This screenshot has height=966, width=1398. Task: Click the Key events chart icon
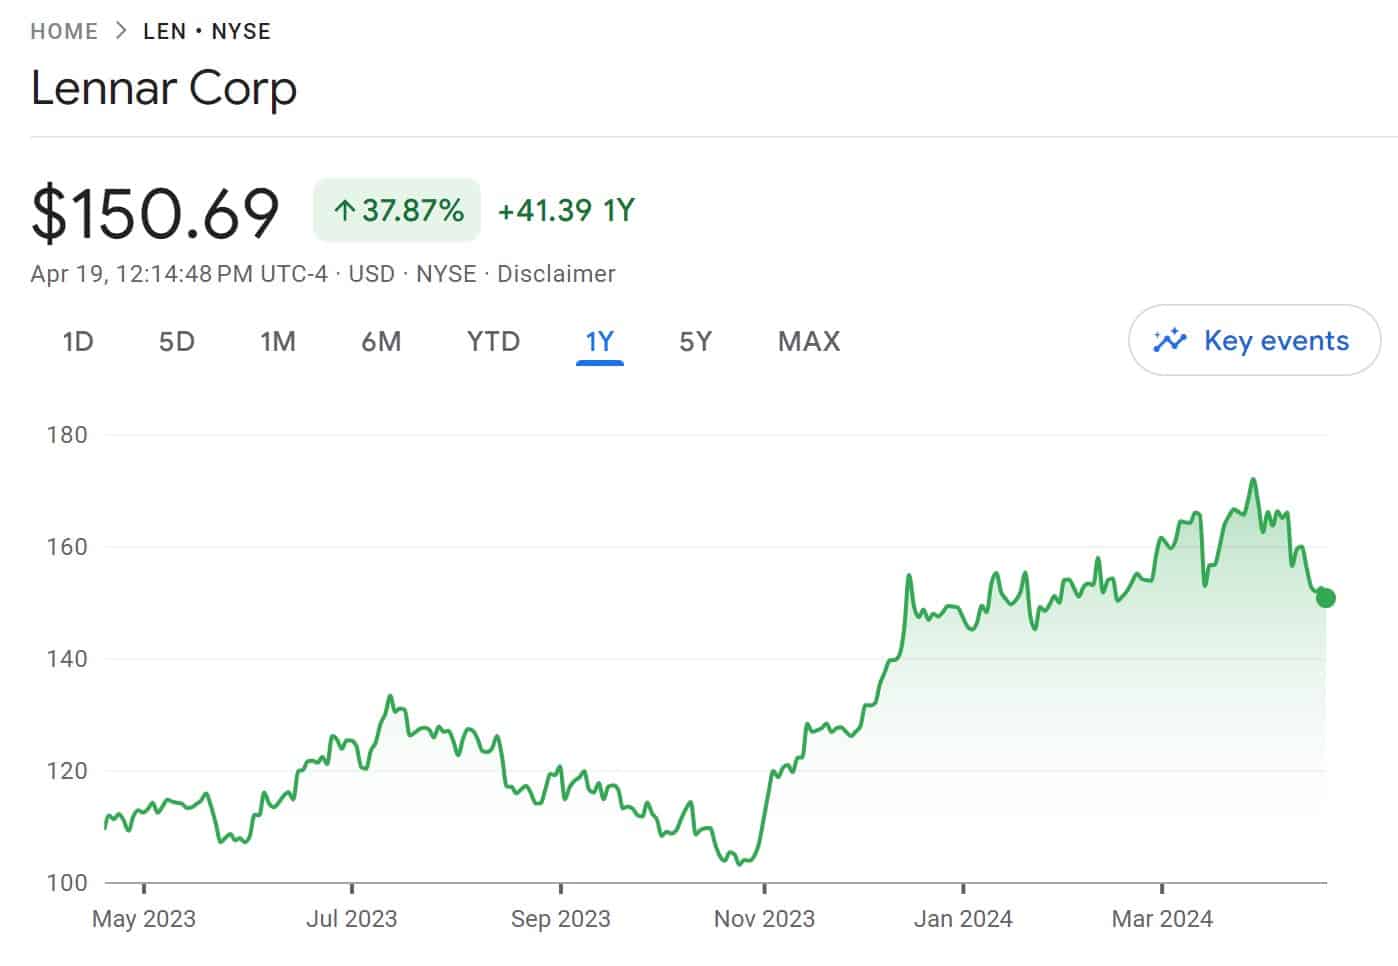coord(1171,340)
